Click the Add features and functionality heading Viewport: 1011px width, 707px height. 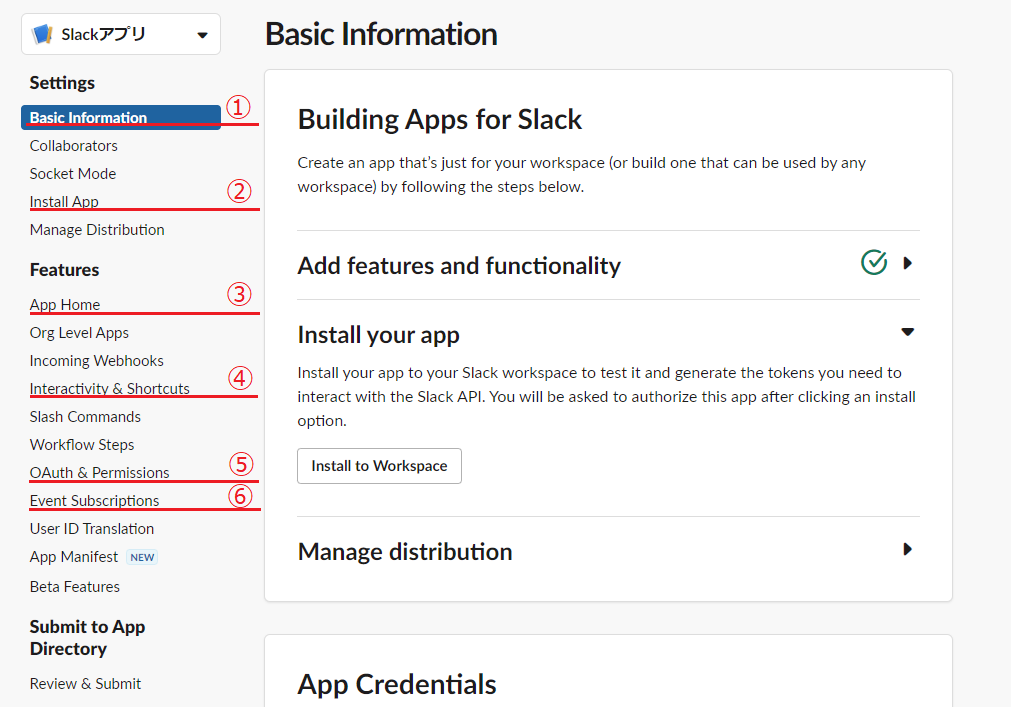click(x=459, y=266)
